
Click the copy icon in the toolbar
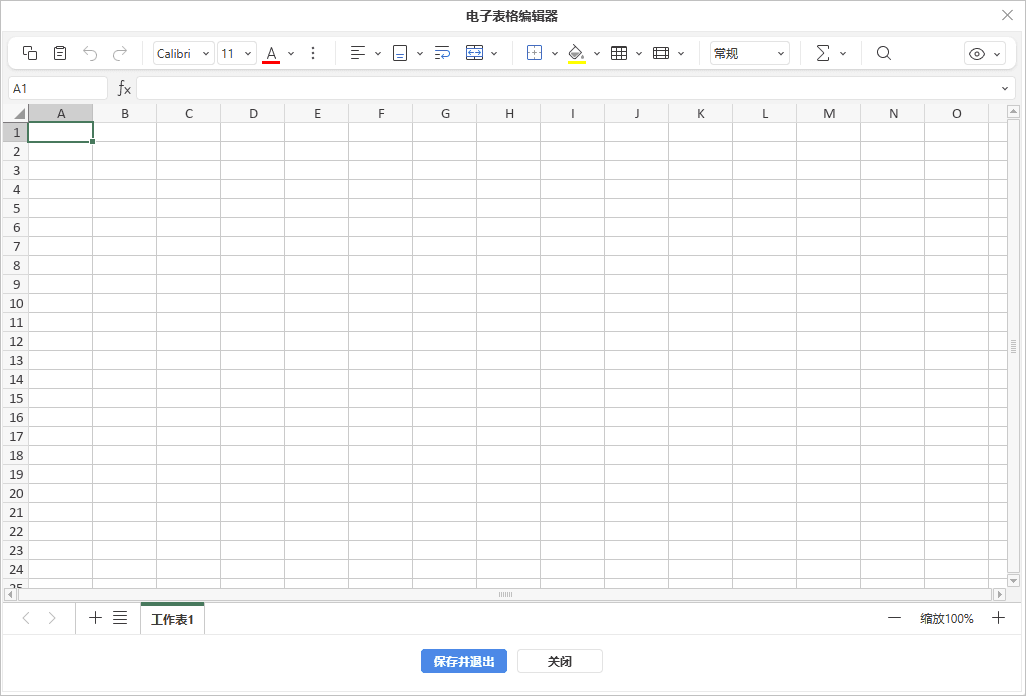[x=30, y=53]
